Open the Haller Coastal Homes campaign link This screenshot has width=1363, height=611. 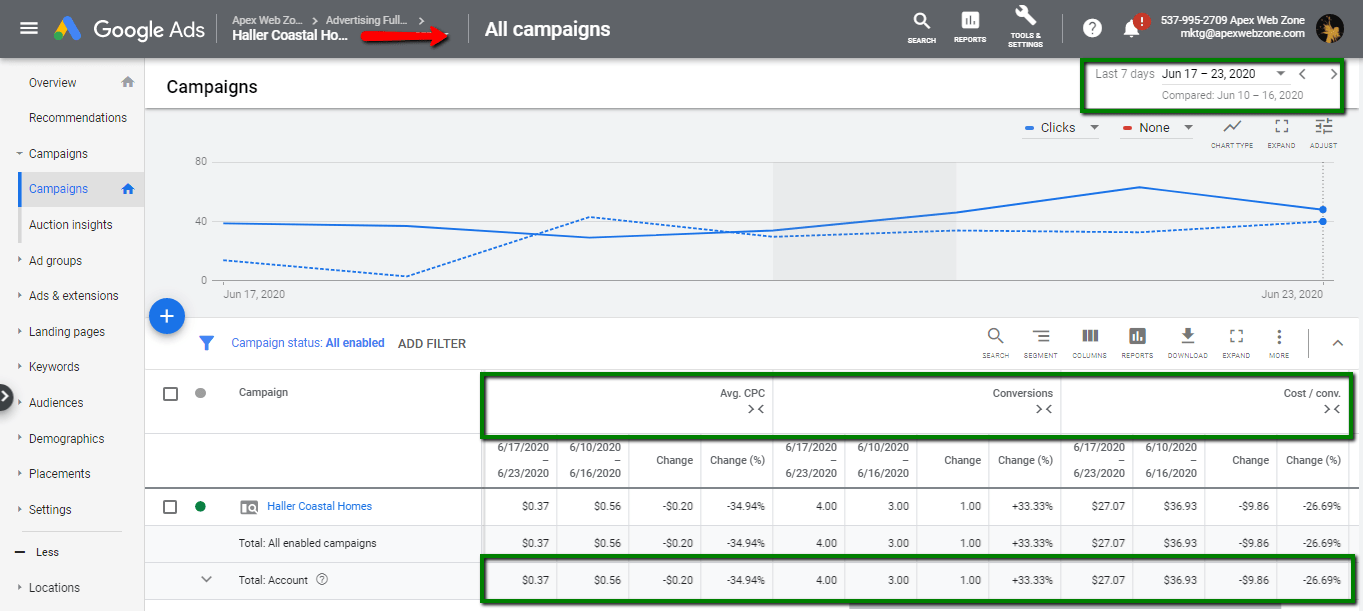[319, 507]
